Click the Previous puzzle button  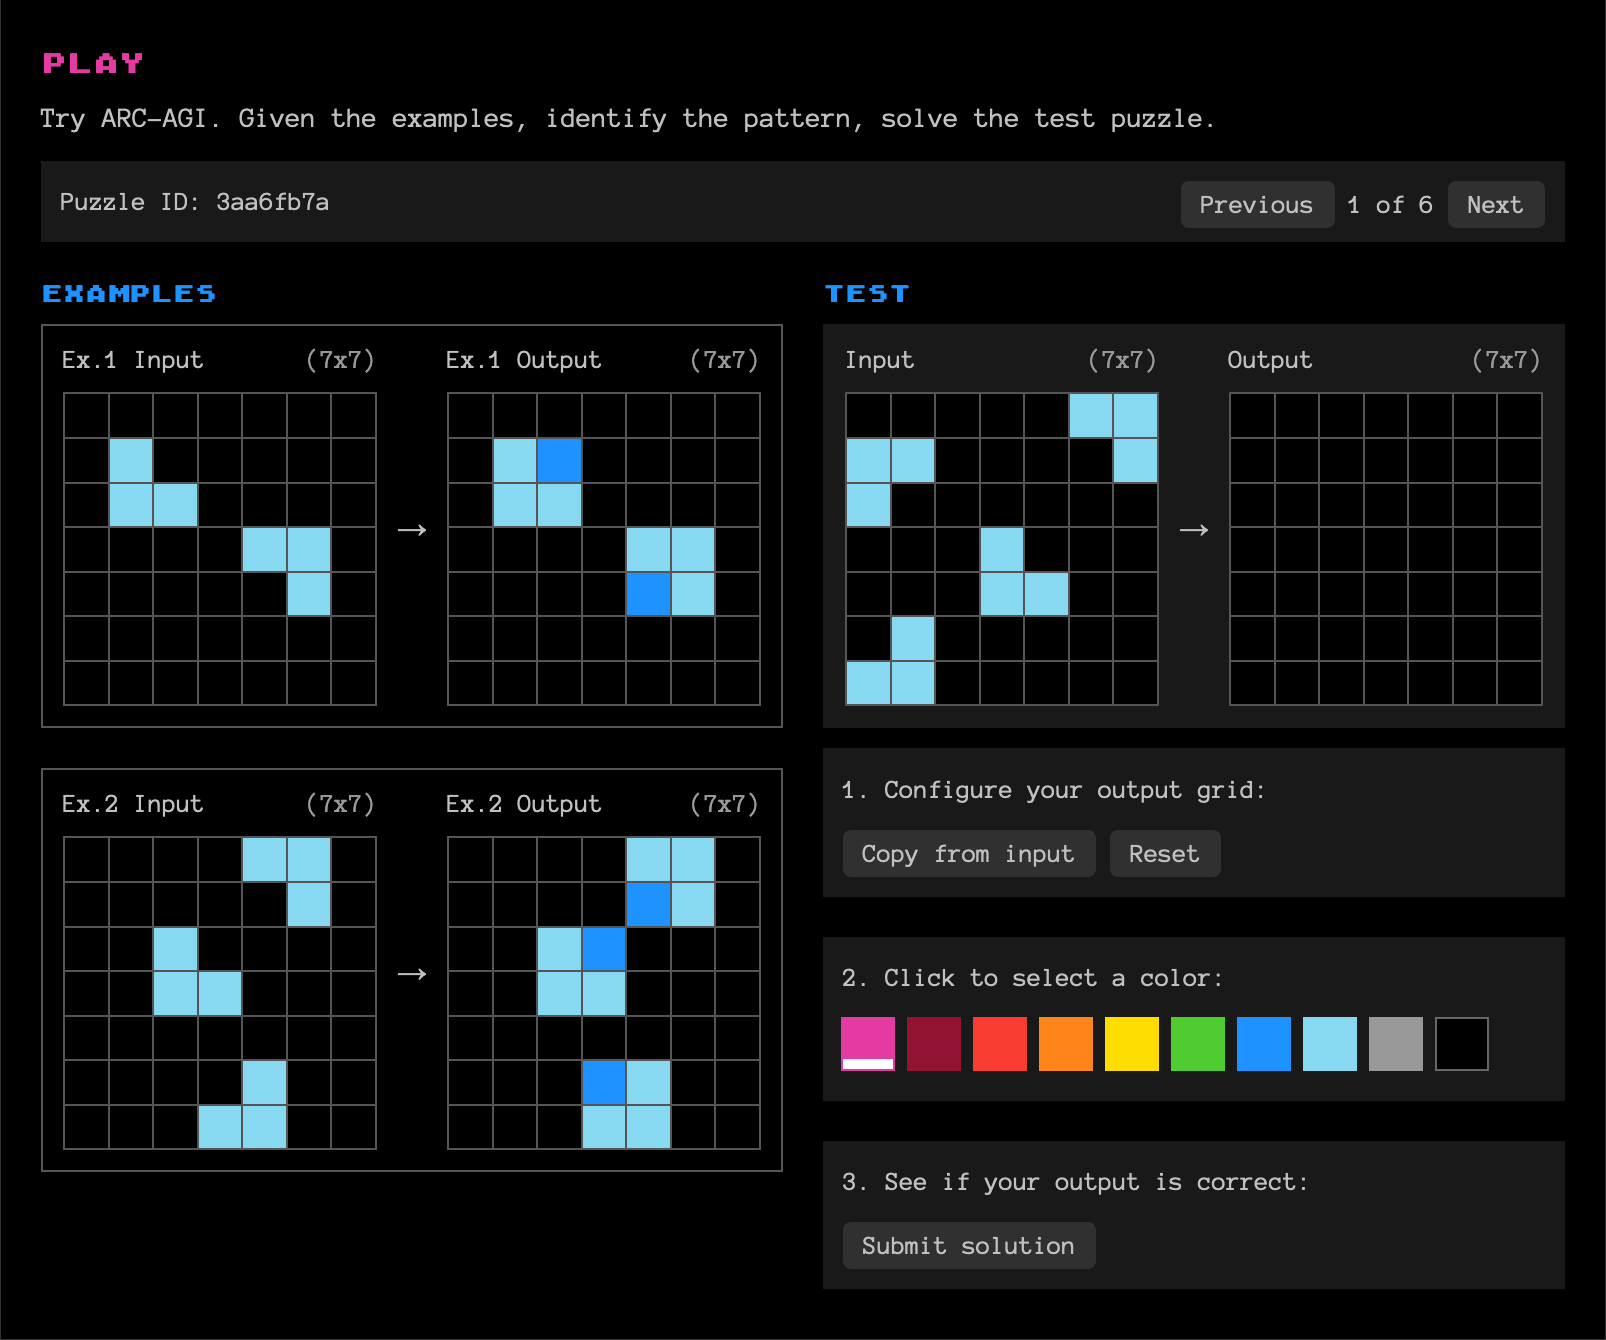(x=1257, y=204)
